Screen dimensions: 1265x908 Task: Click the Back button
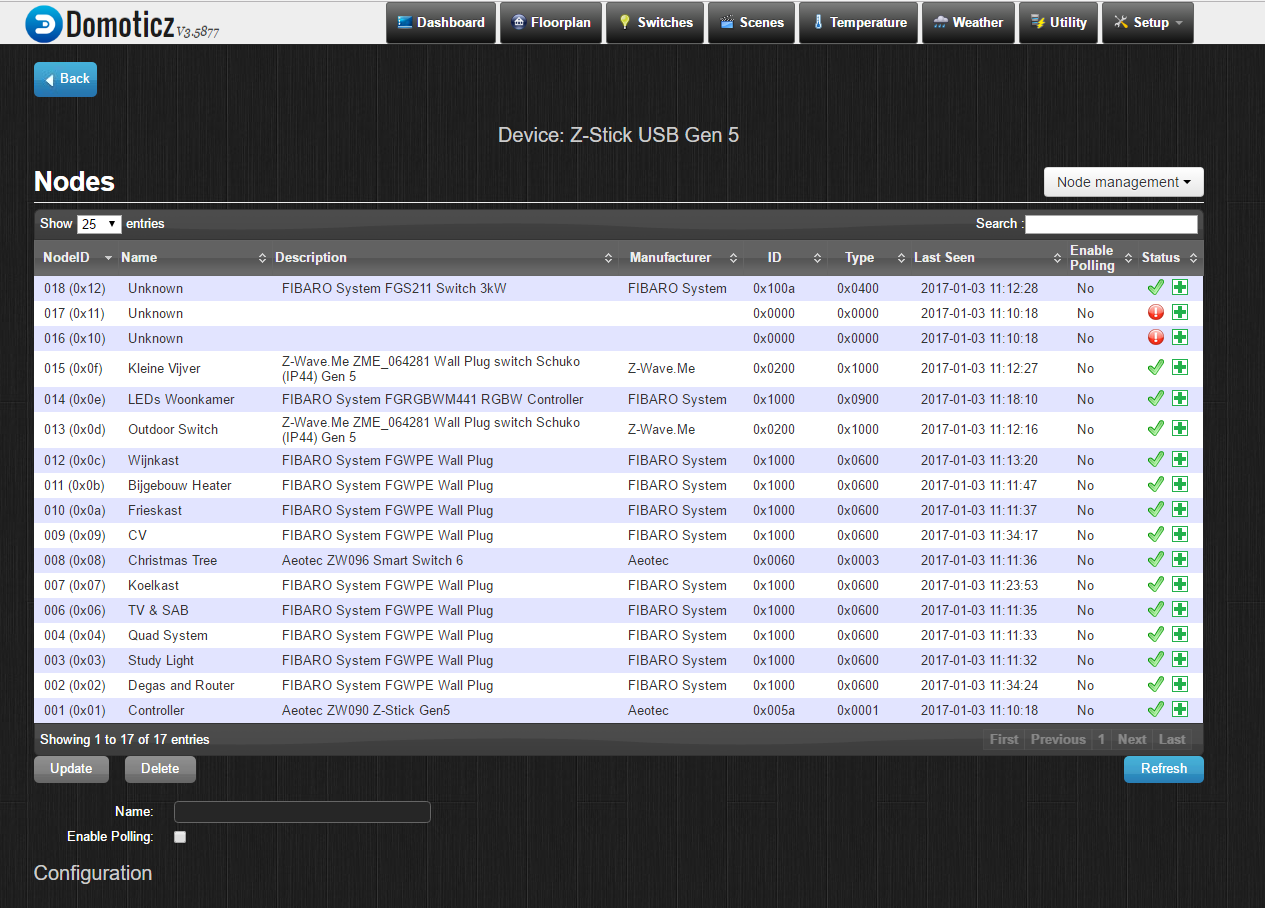(65, 79)
